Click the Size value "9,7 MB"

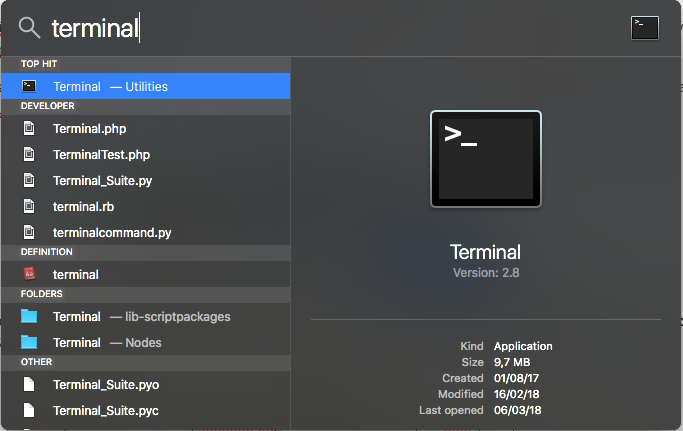[512, 362]
